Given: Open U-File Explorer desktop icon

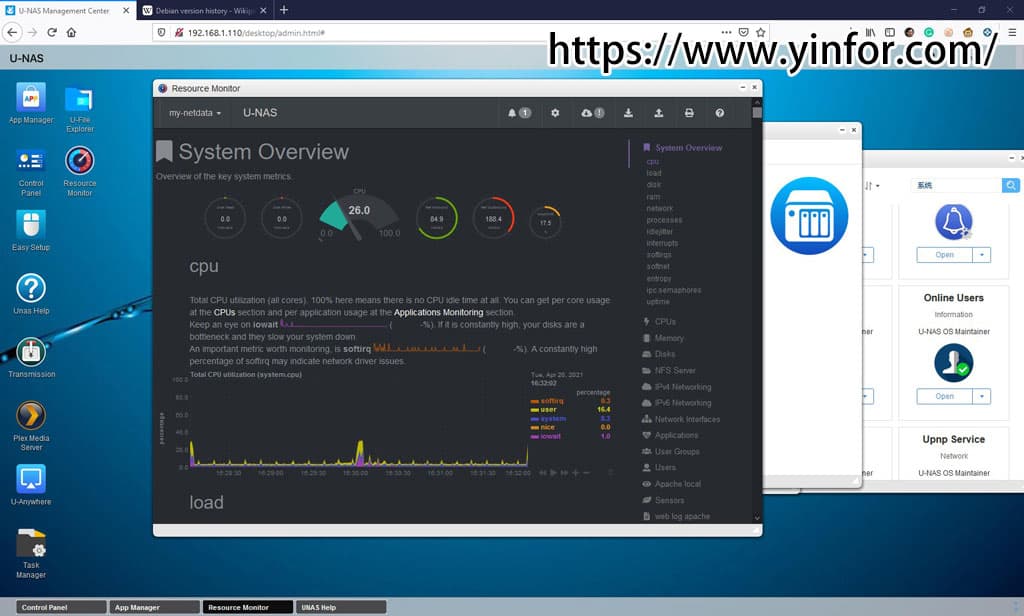Looking at the screenshot, I should click(x=80, y=108).
